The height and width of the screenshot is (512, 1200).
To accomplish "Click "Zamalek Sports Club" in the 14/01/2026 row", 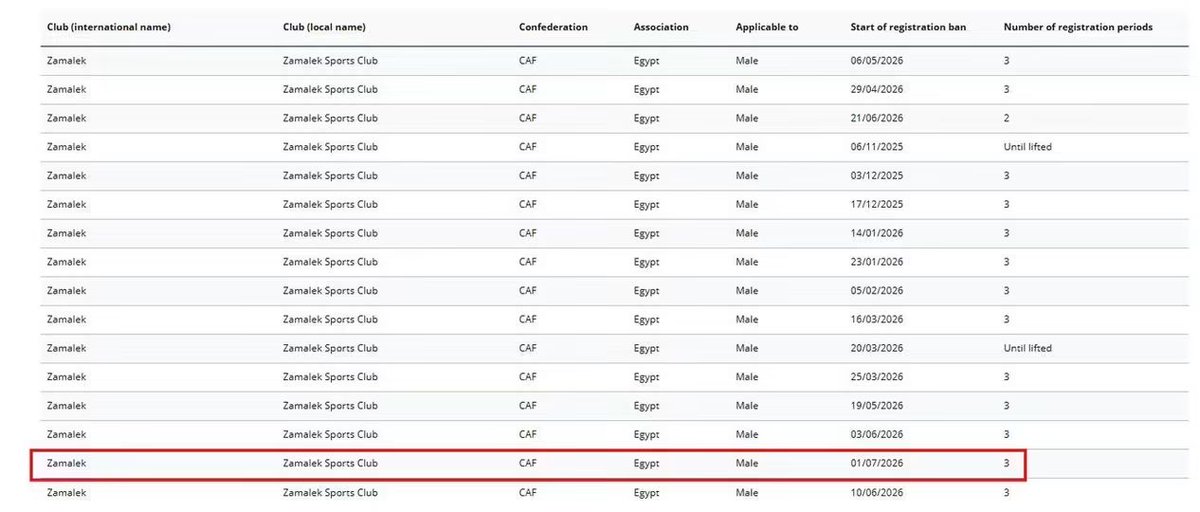I will pos(331,233).
